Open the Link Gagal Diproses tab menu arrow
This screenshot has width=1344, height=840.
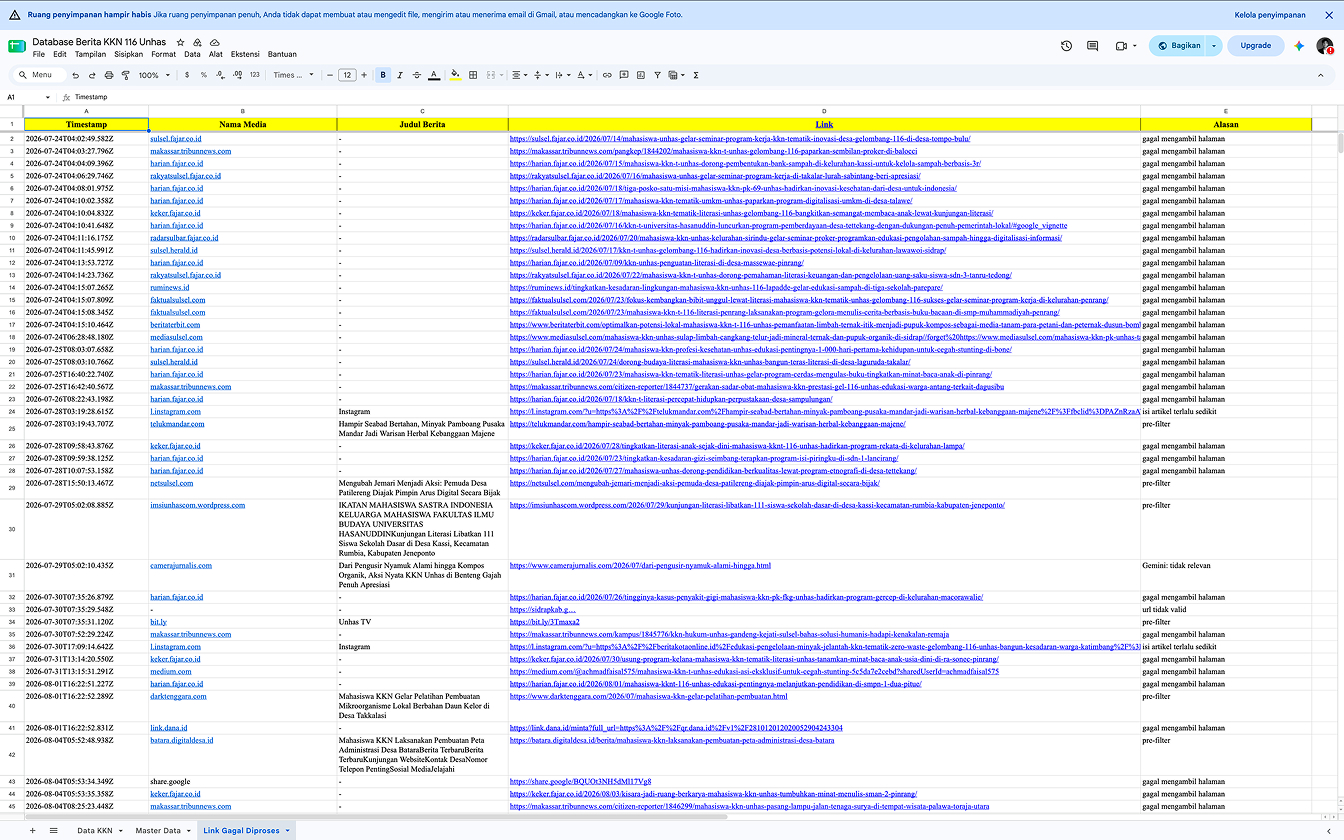pos(288,830)
